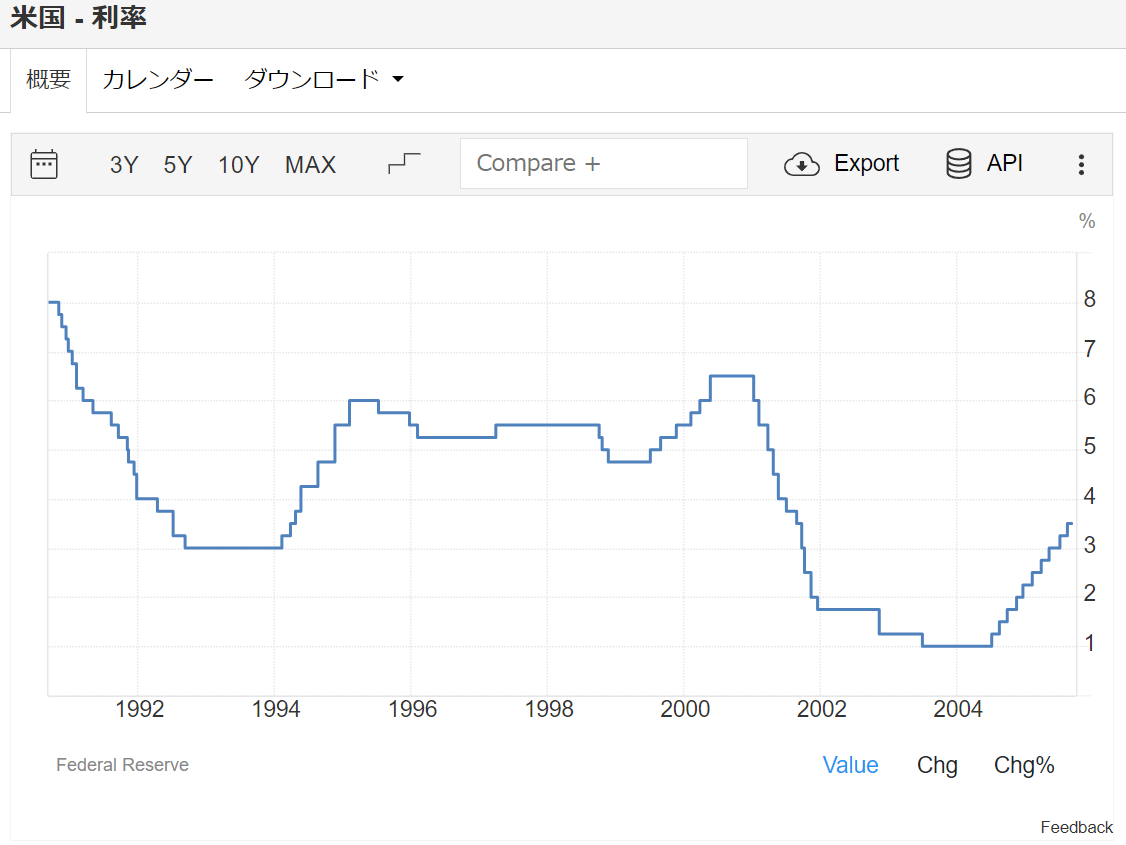The width and height of the screenshot is (1126, 845).
Task: Click the step chart type icon
Action: tap(404, 164)
